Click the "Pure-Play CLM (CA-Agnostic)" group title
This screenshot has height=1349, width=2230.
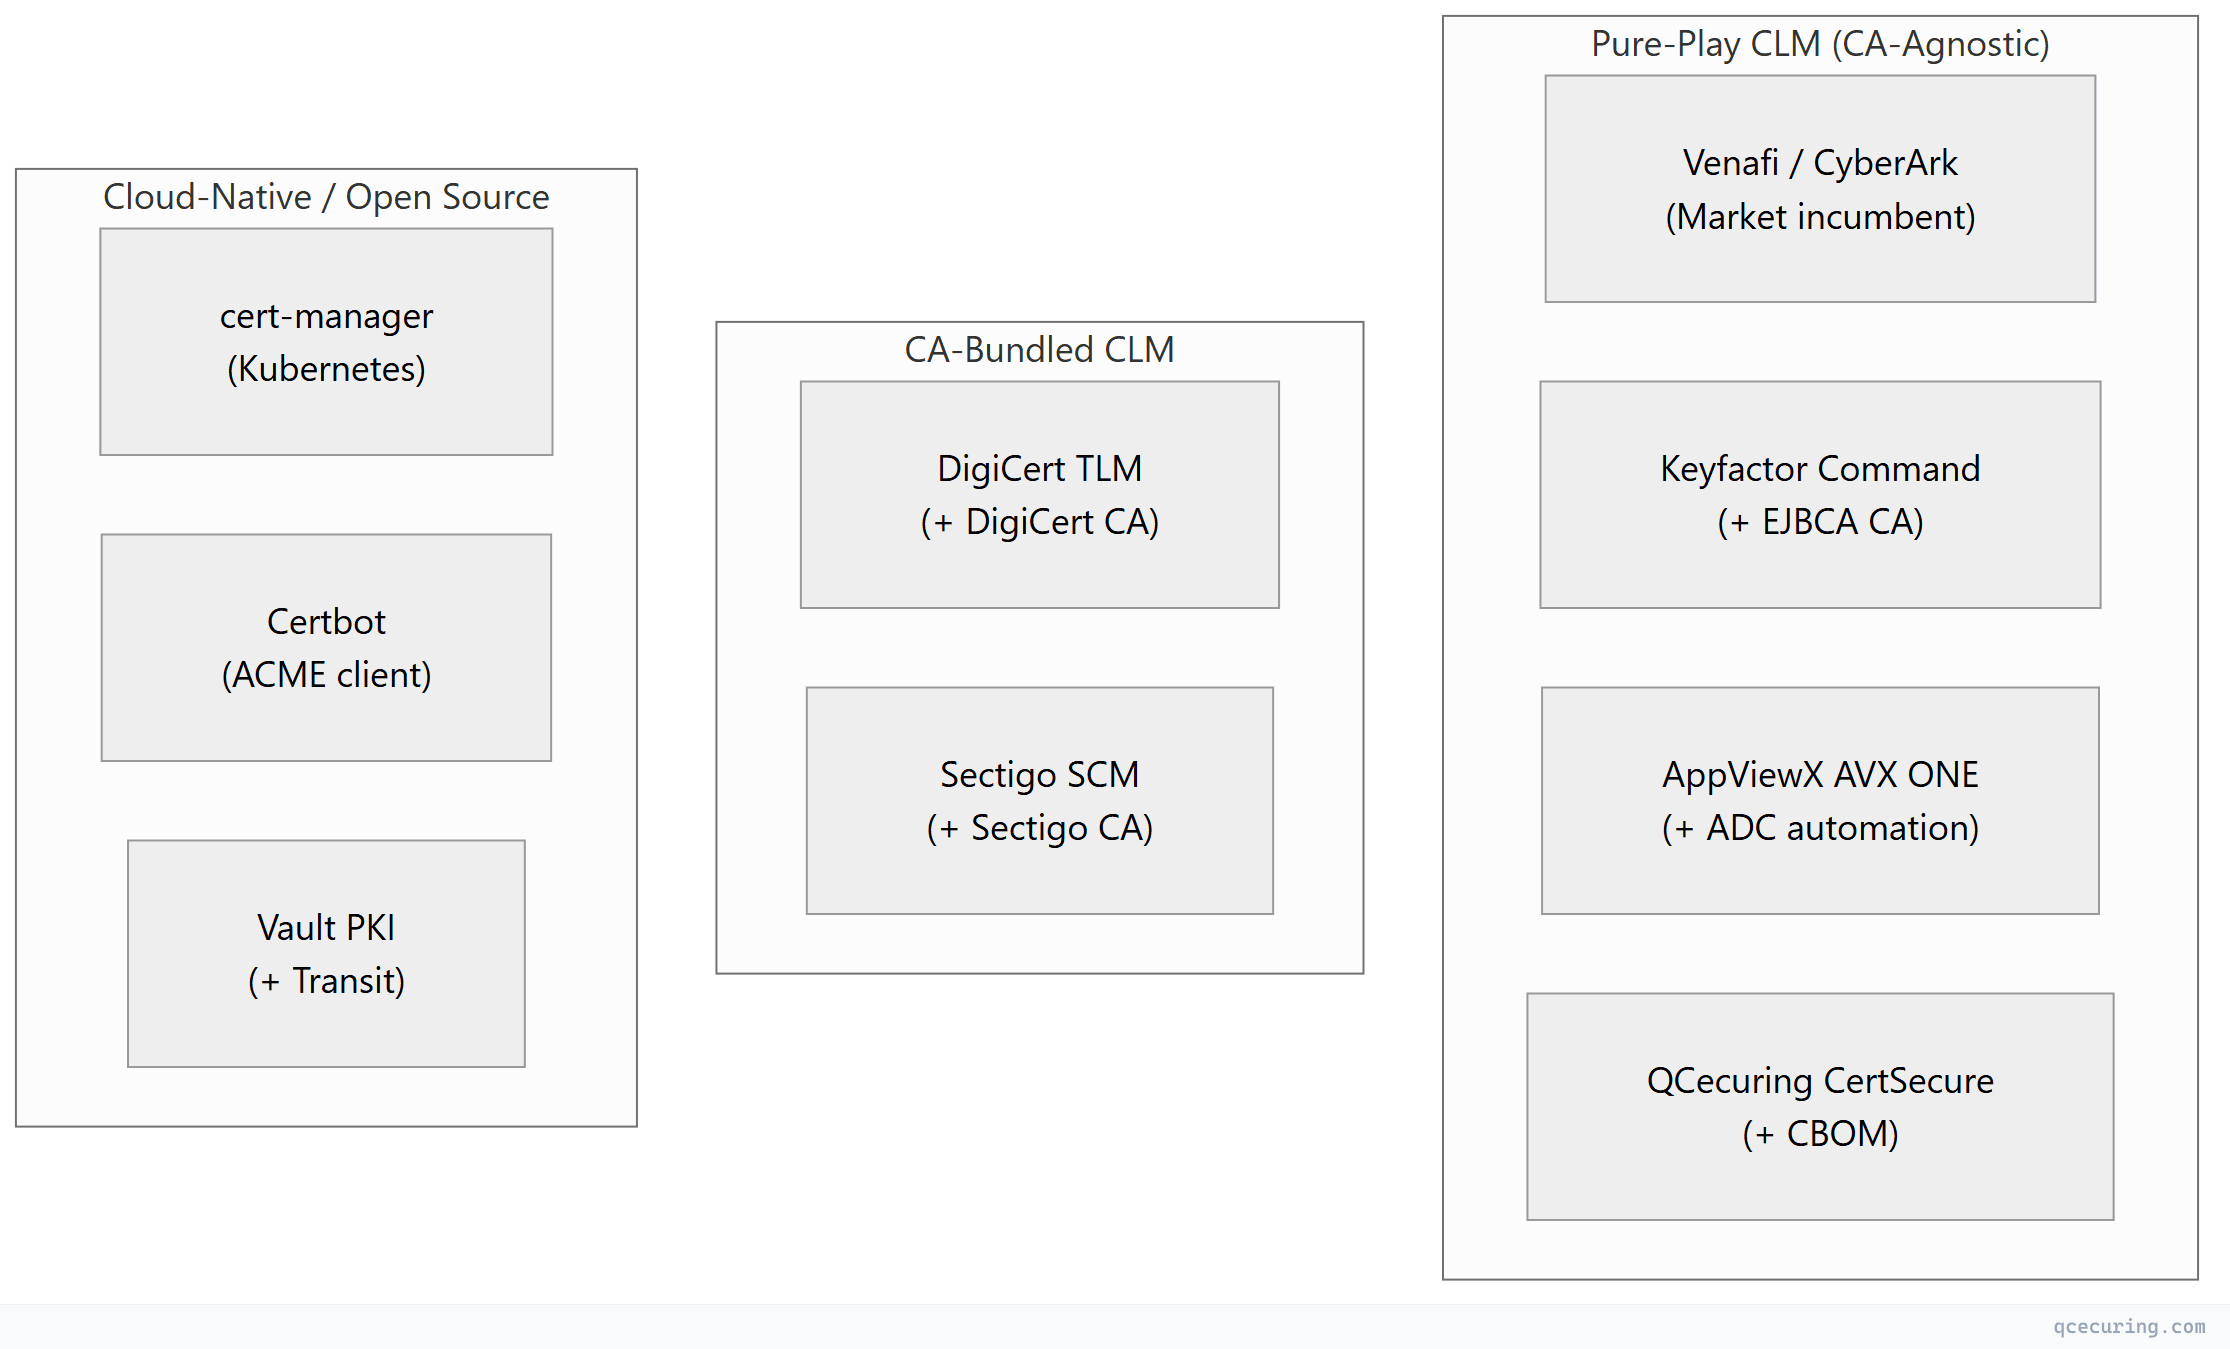pos(1820,44)
